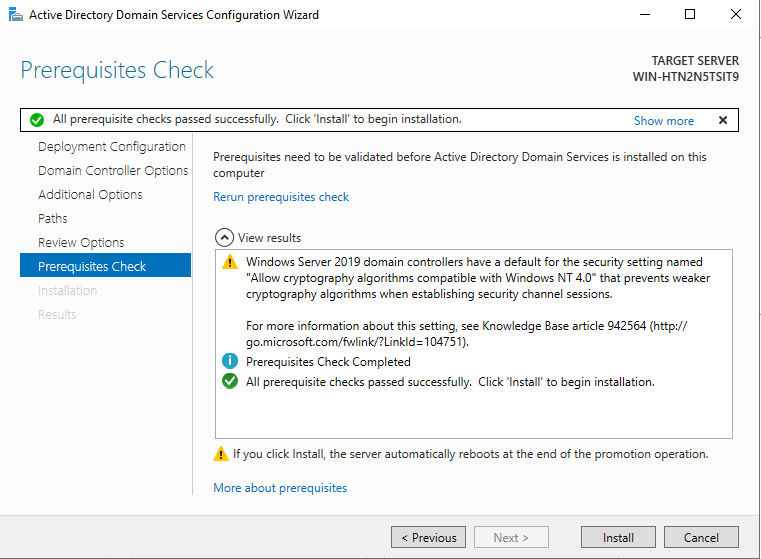Screen dimensions: 761x559
Task: Click the yellow warning icon in results
Action: coord(230,262)
